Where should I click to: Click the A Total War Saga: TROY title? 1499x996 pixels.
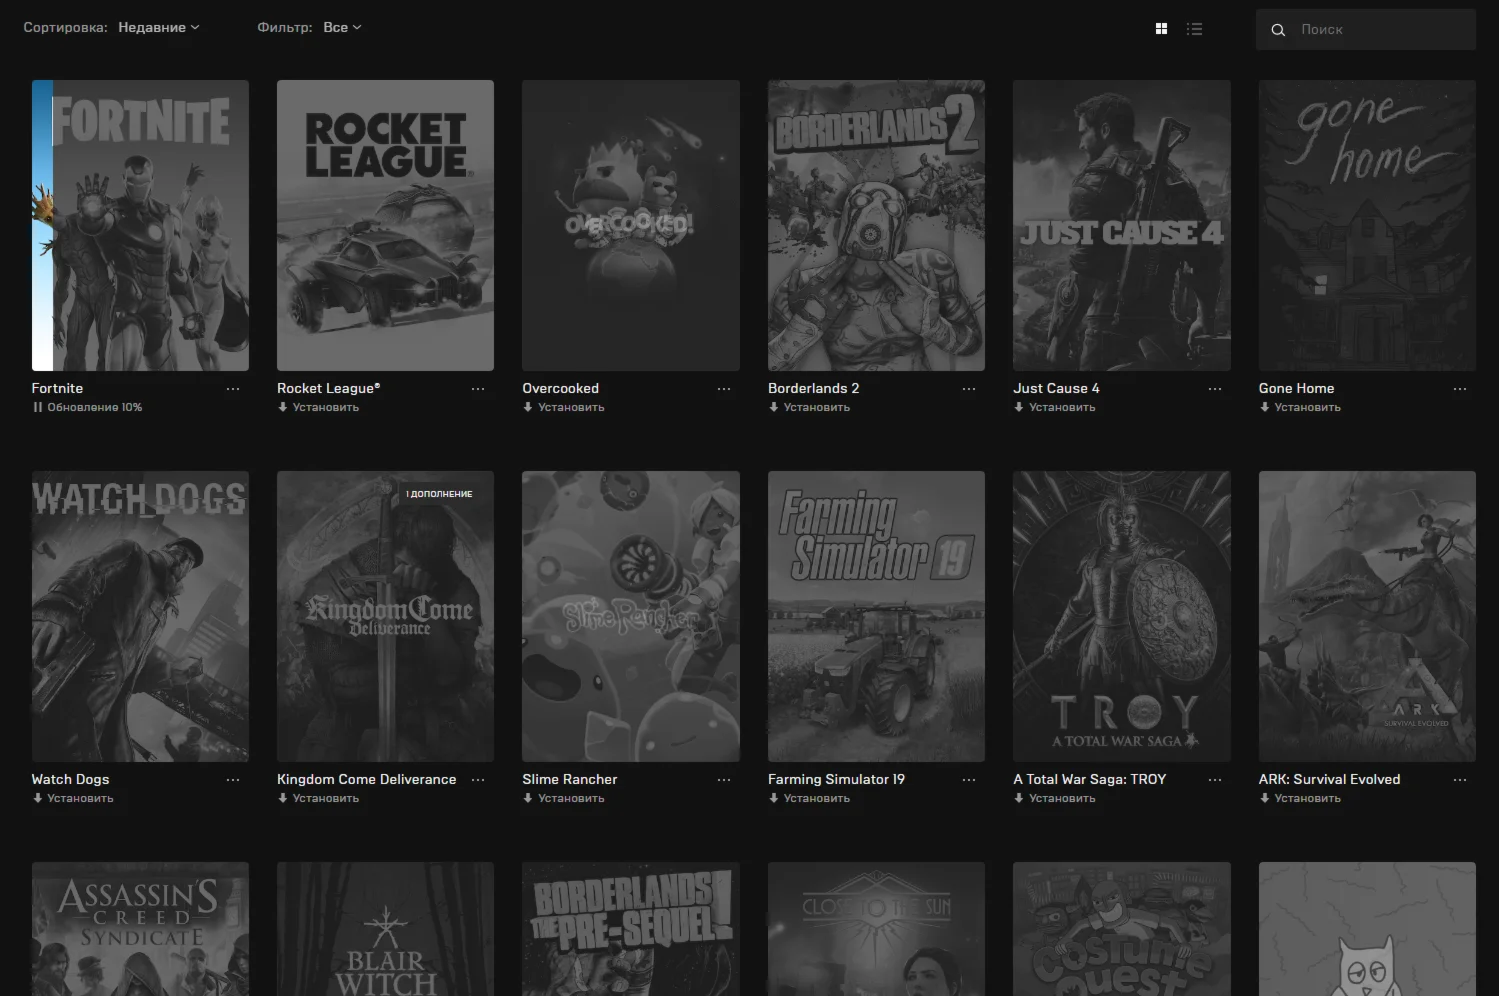click(x=1089, y=779)
